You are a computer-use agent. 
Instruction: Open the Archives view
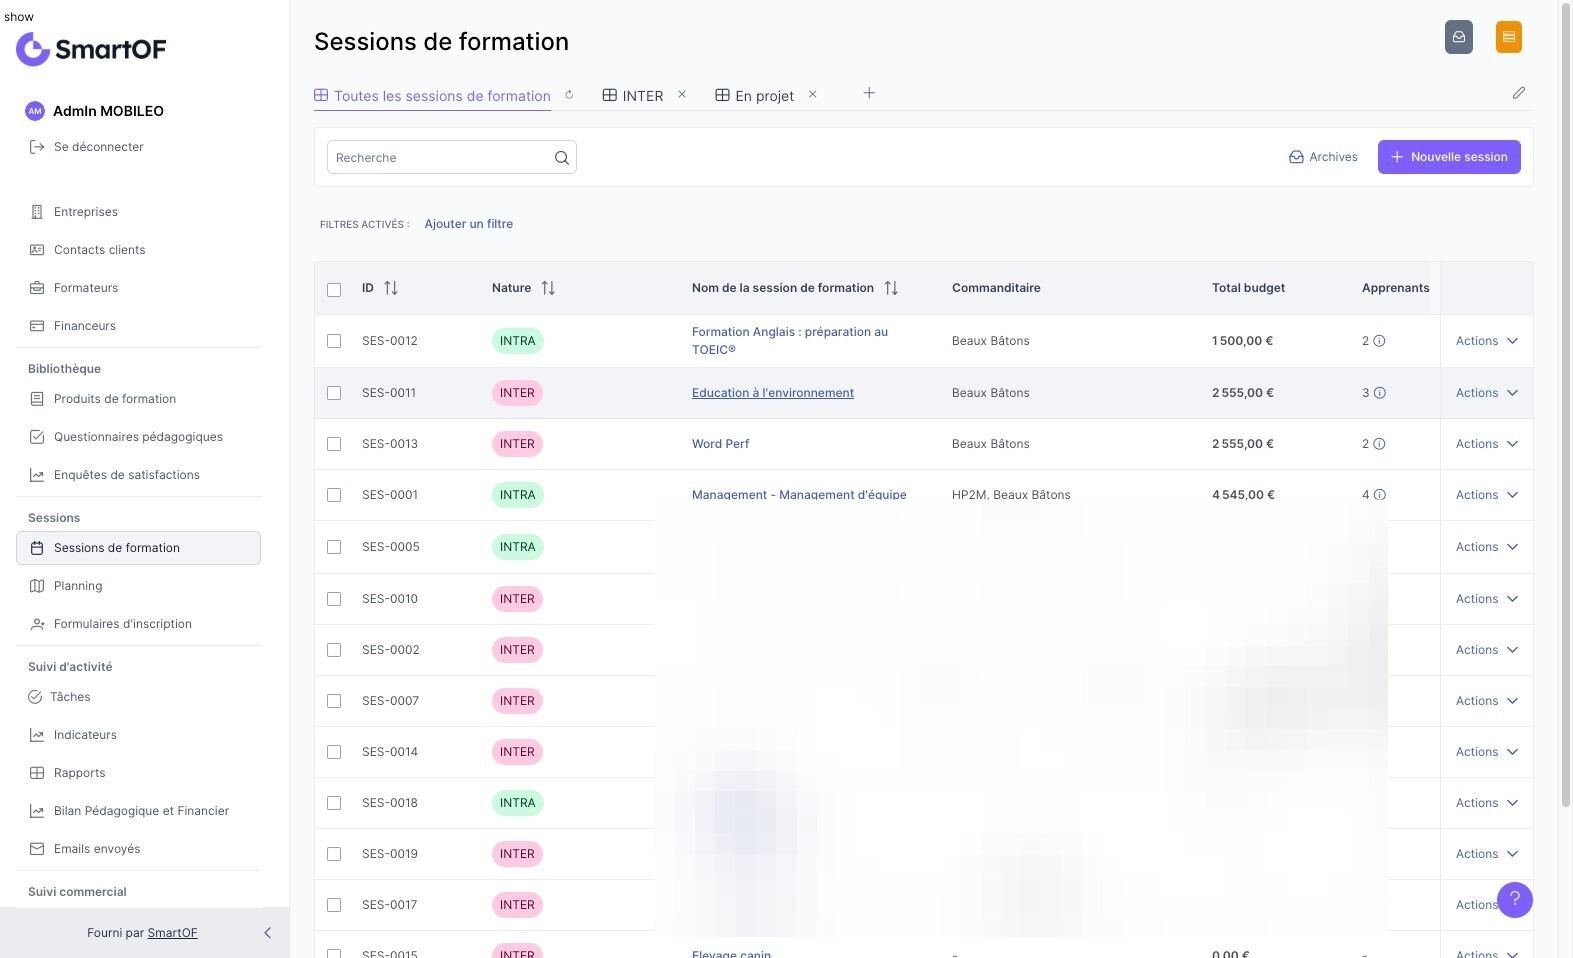click(x=1323, y=157)
